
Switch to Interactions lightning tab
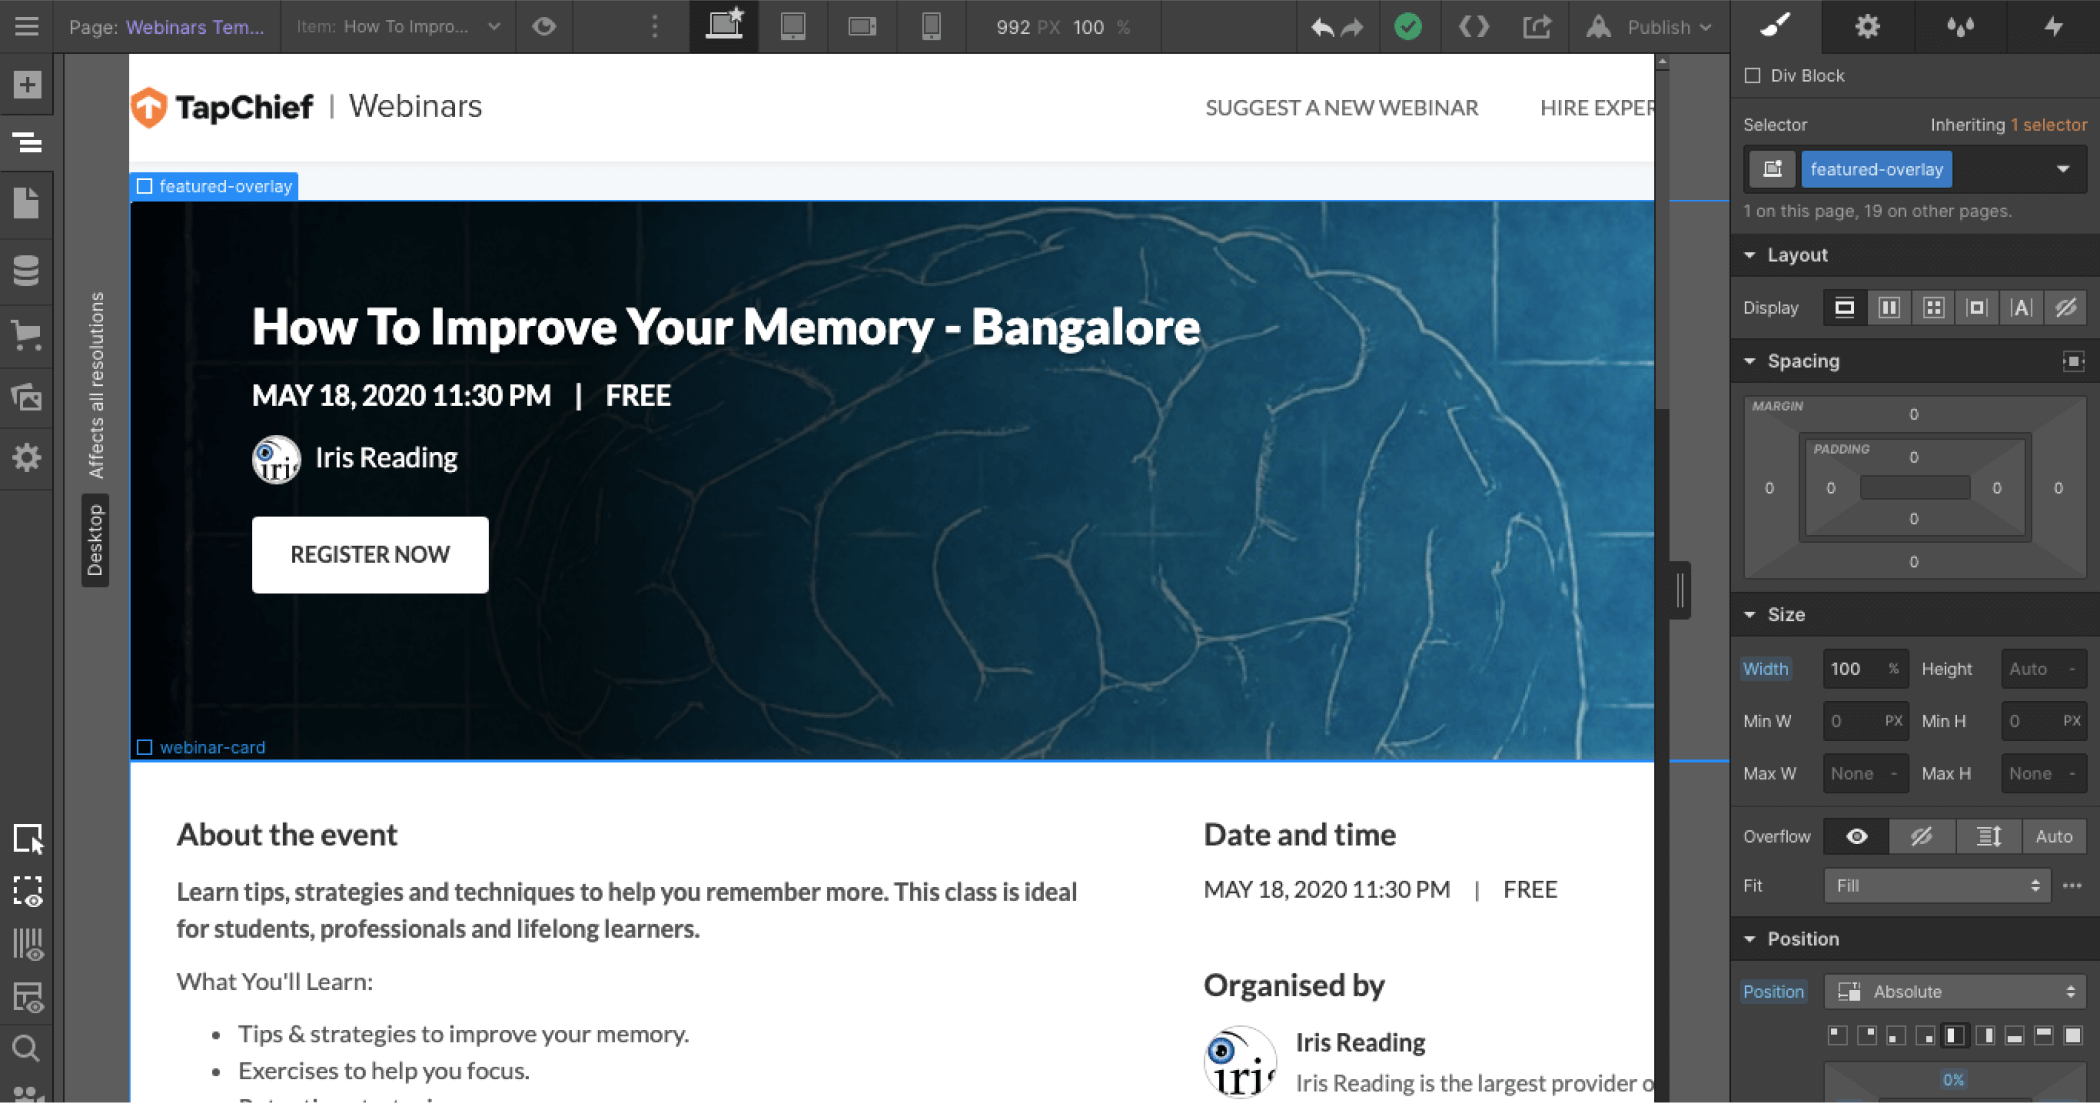click(2053, 26)
